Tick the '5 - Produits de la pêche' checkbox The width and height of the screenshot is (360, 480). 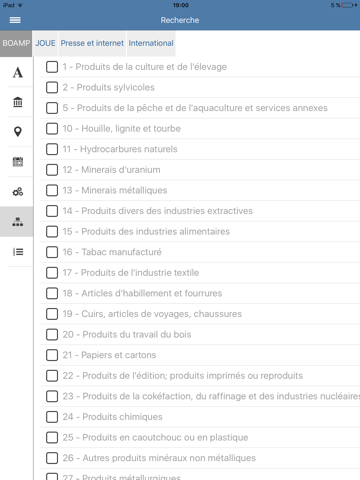click(x=52, y=108)
